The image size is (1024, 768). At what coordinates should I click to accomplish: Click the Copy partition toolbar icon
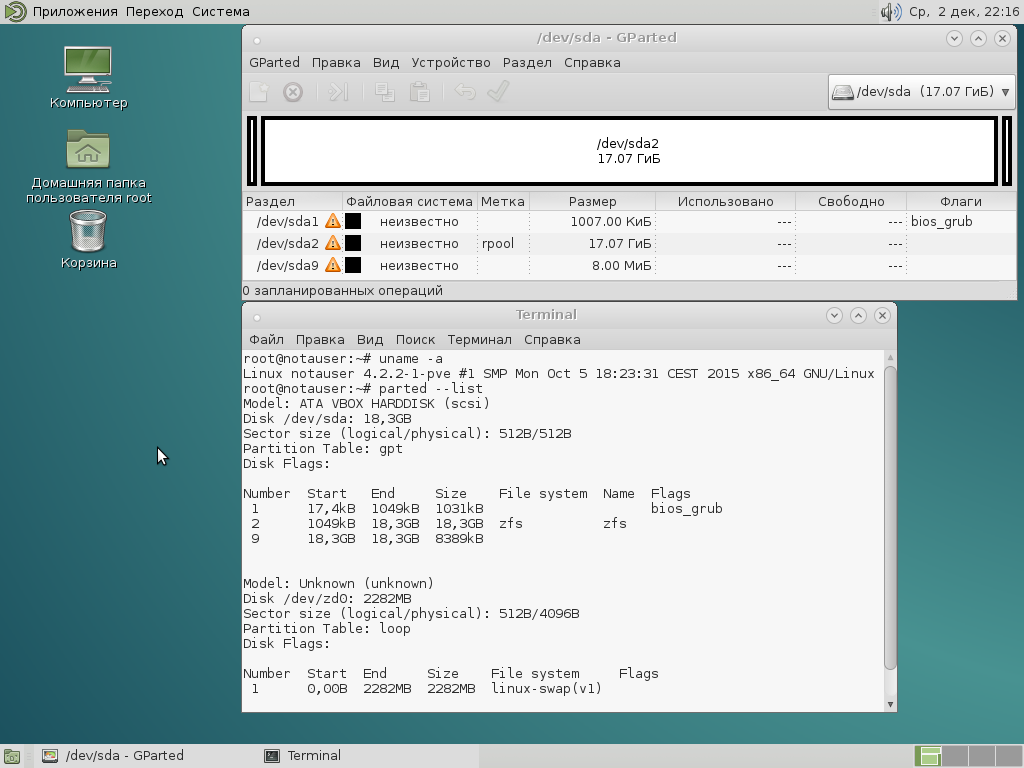pos(384,92)
